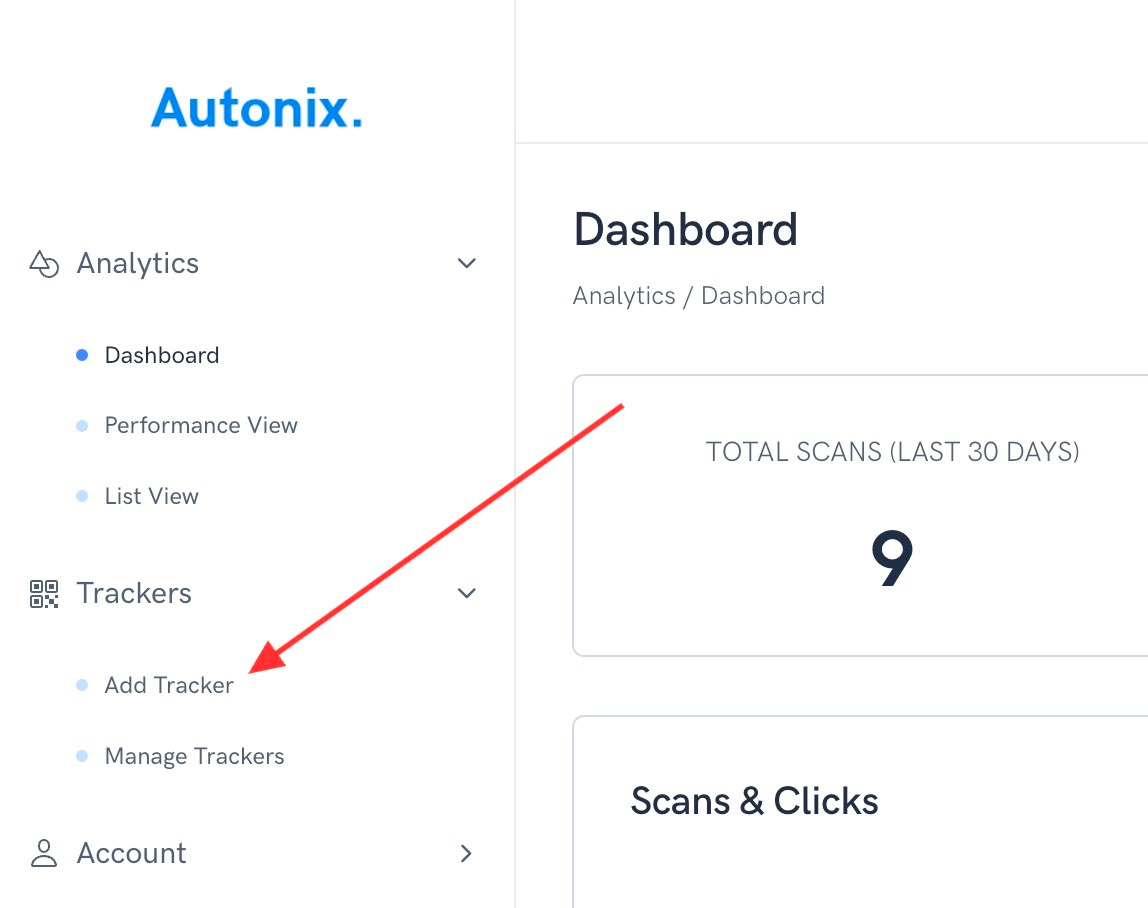Collapse the Trackers section chevron
Image resolution: width=1148 pixels, height=908 pixels.
point(466,593)
